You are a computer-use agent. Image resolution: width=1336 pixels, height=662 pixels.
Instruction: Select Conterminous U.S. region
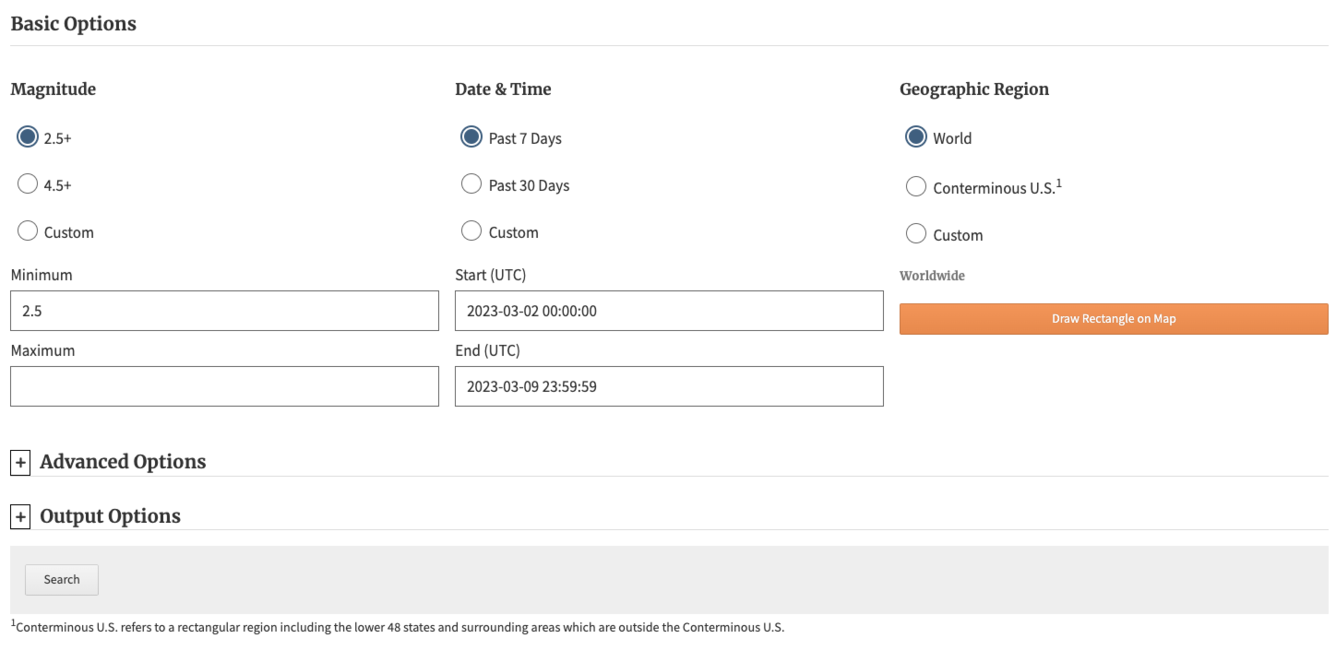(x=916, y=186)
